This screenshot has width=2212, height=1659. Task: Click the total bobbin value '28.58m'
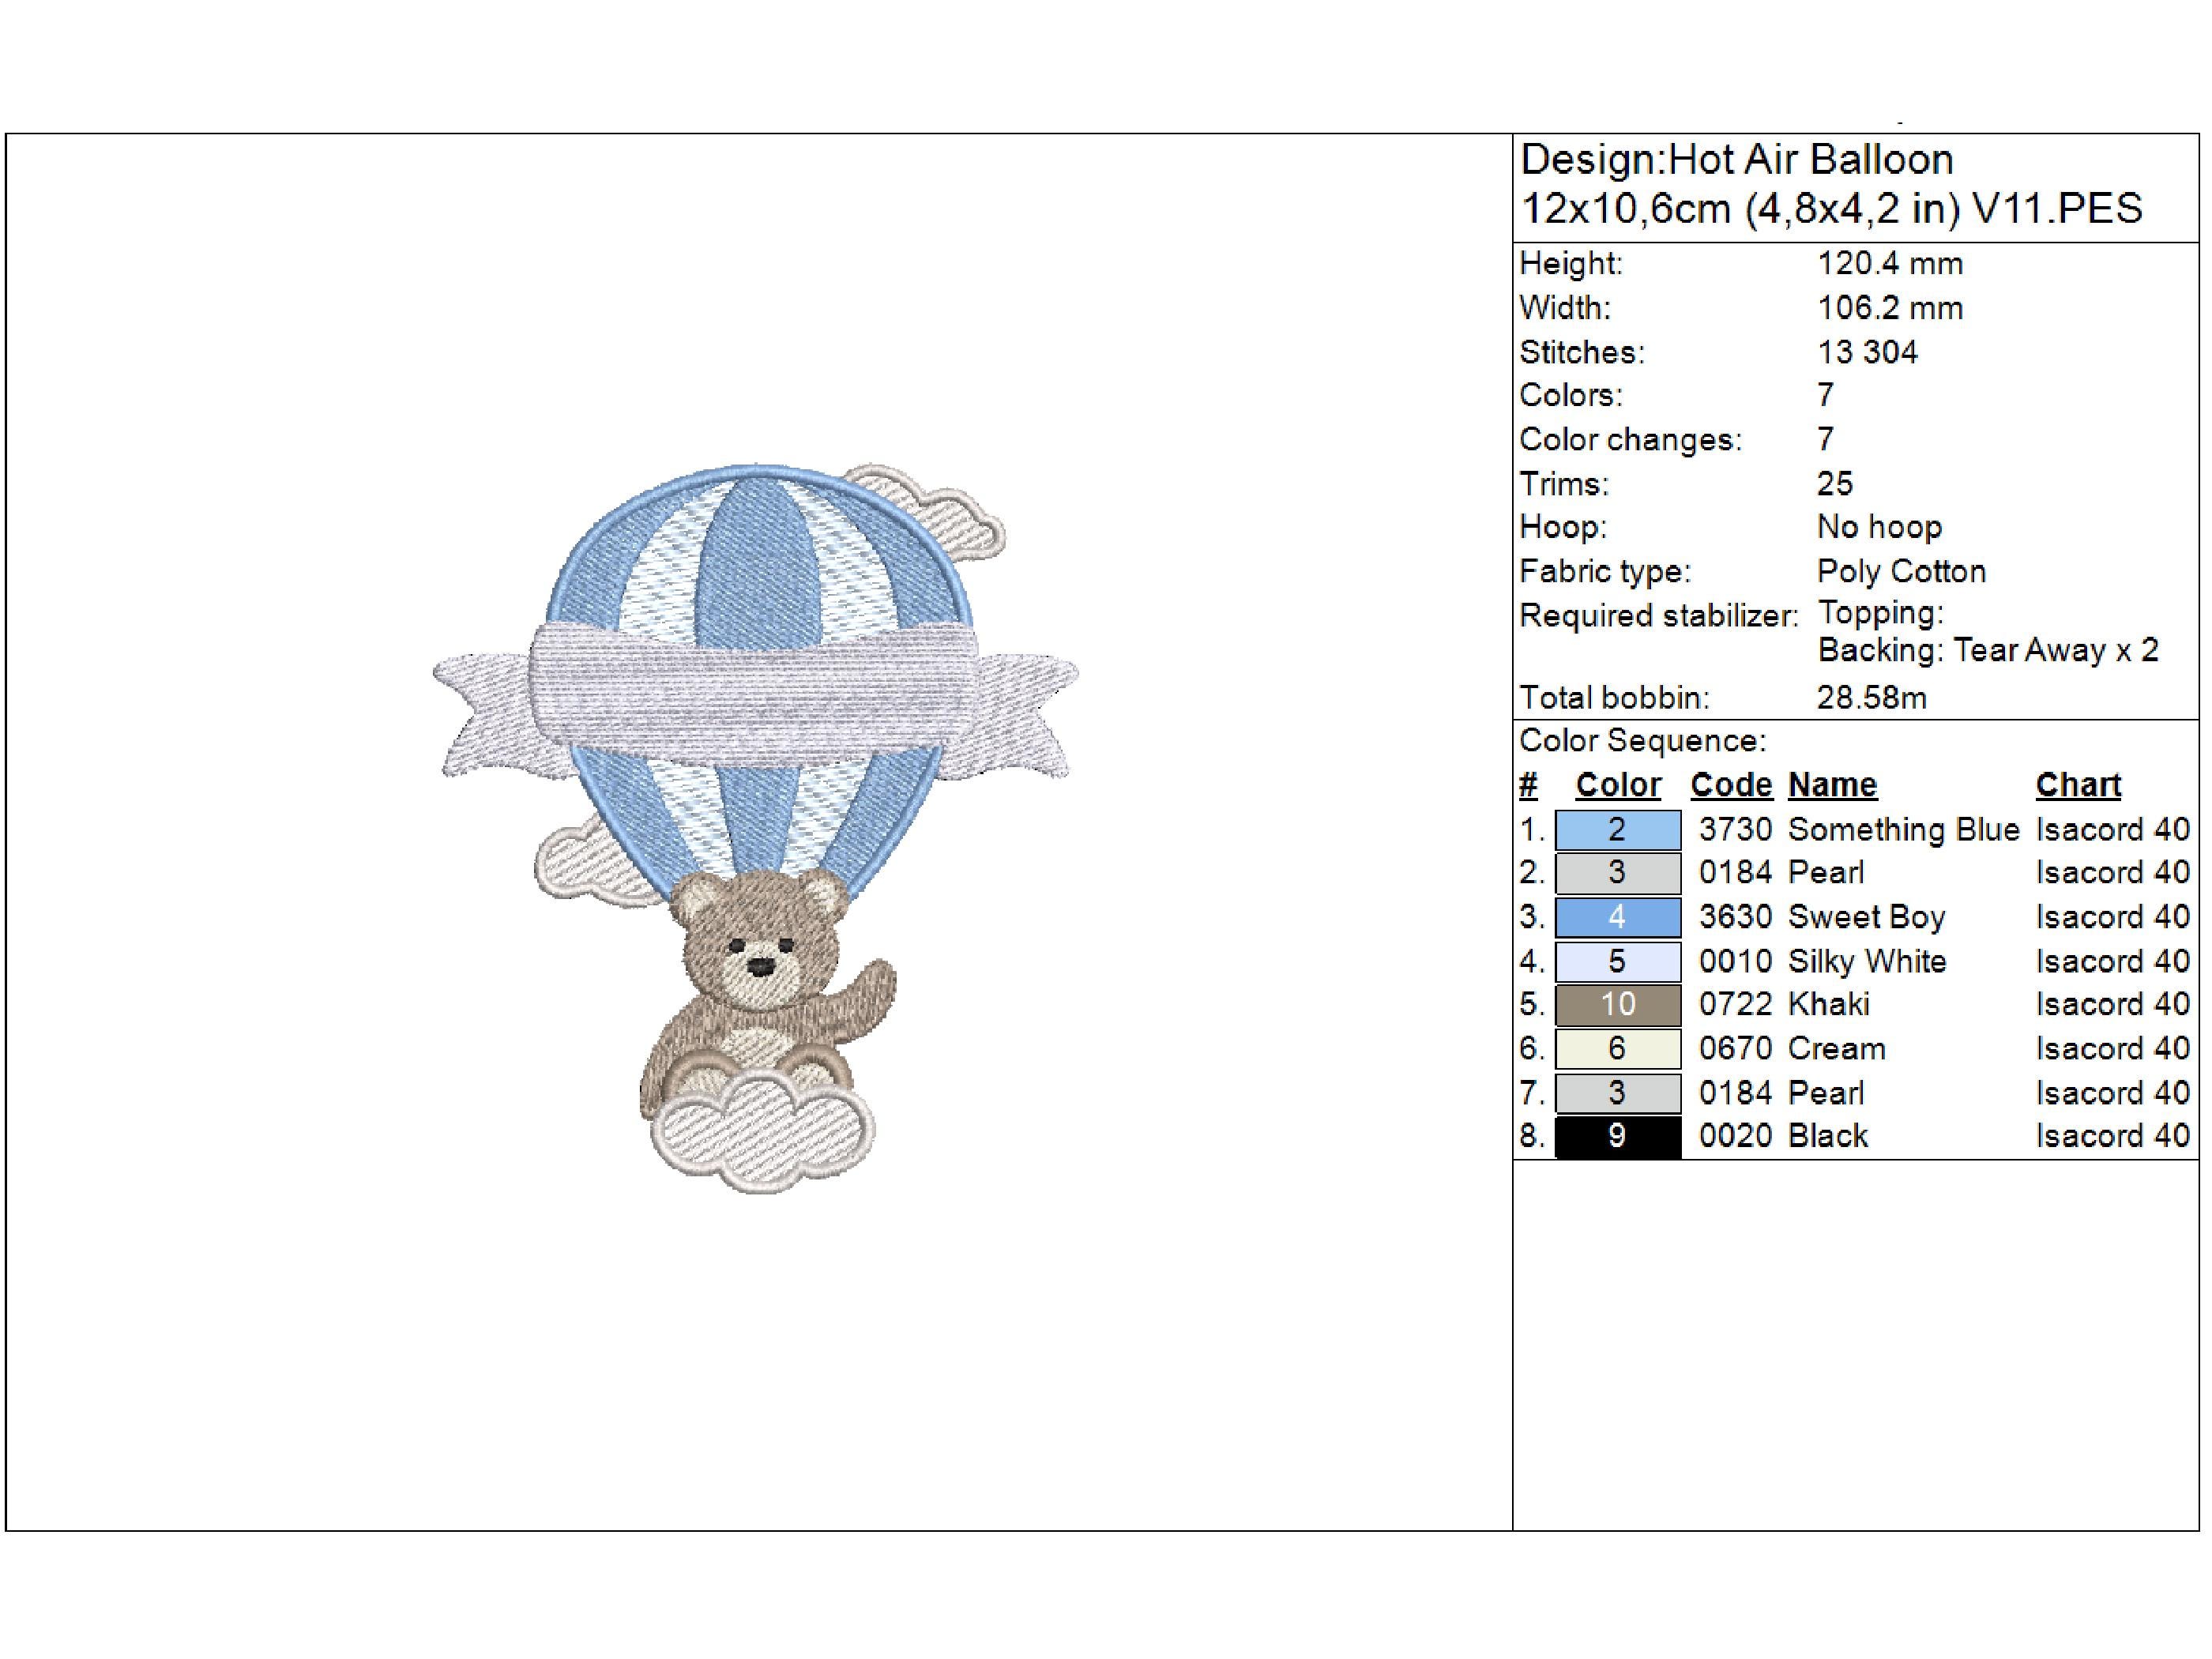[1871, 698]
